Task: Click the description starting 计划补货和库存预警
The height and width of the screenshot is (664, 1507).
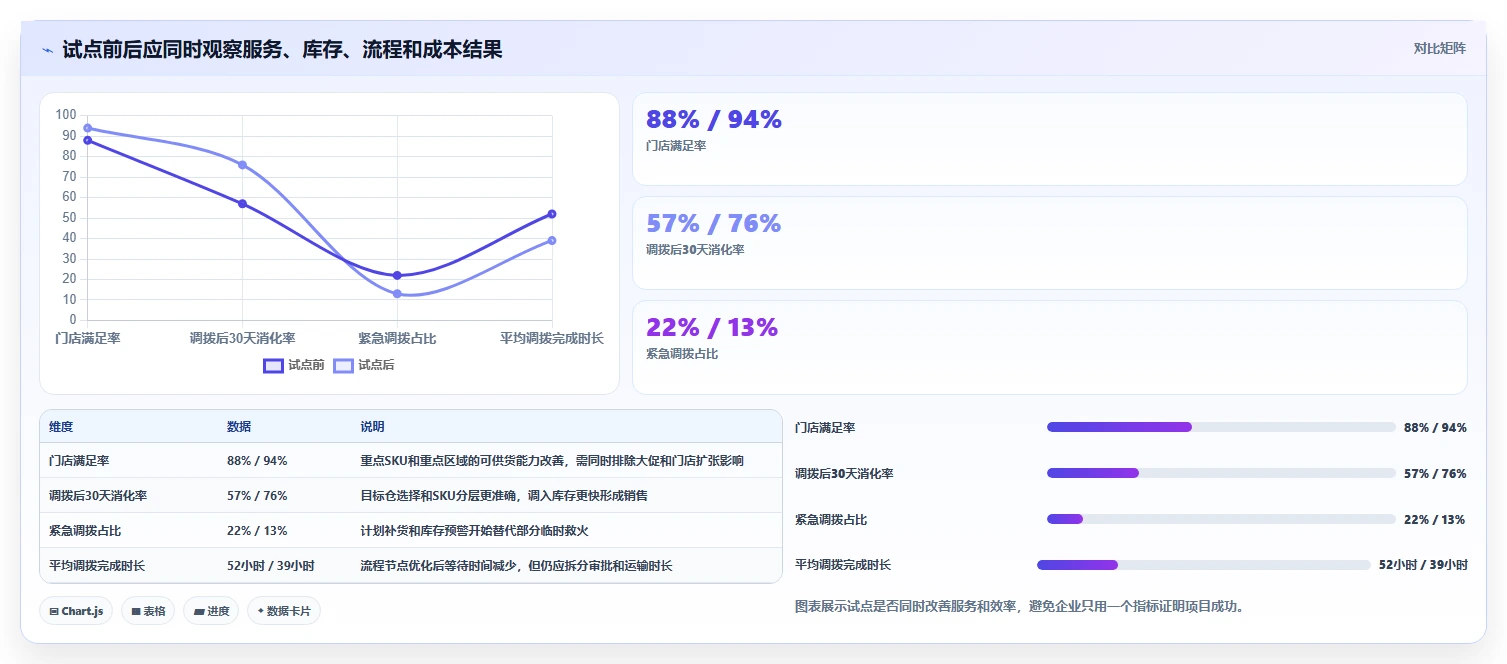Action: point(474,531)
